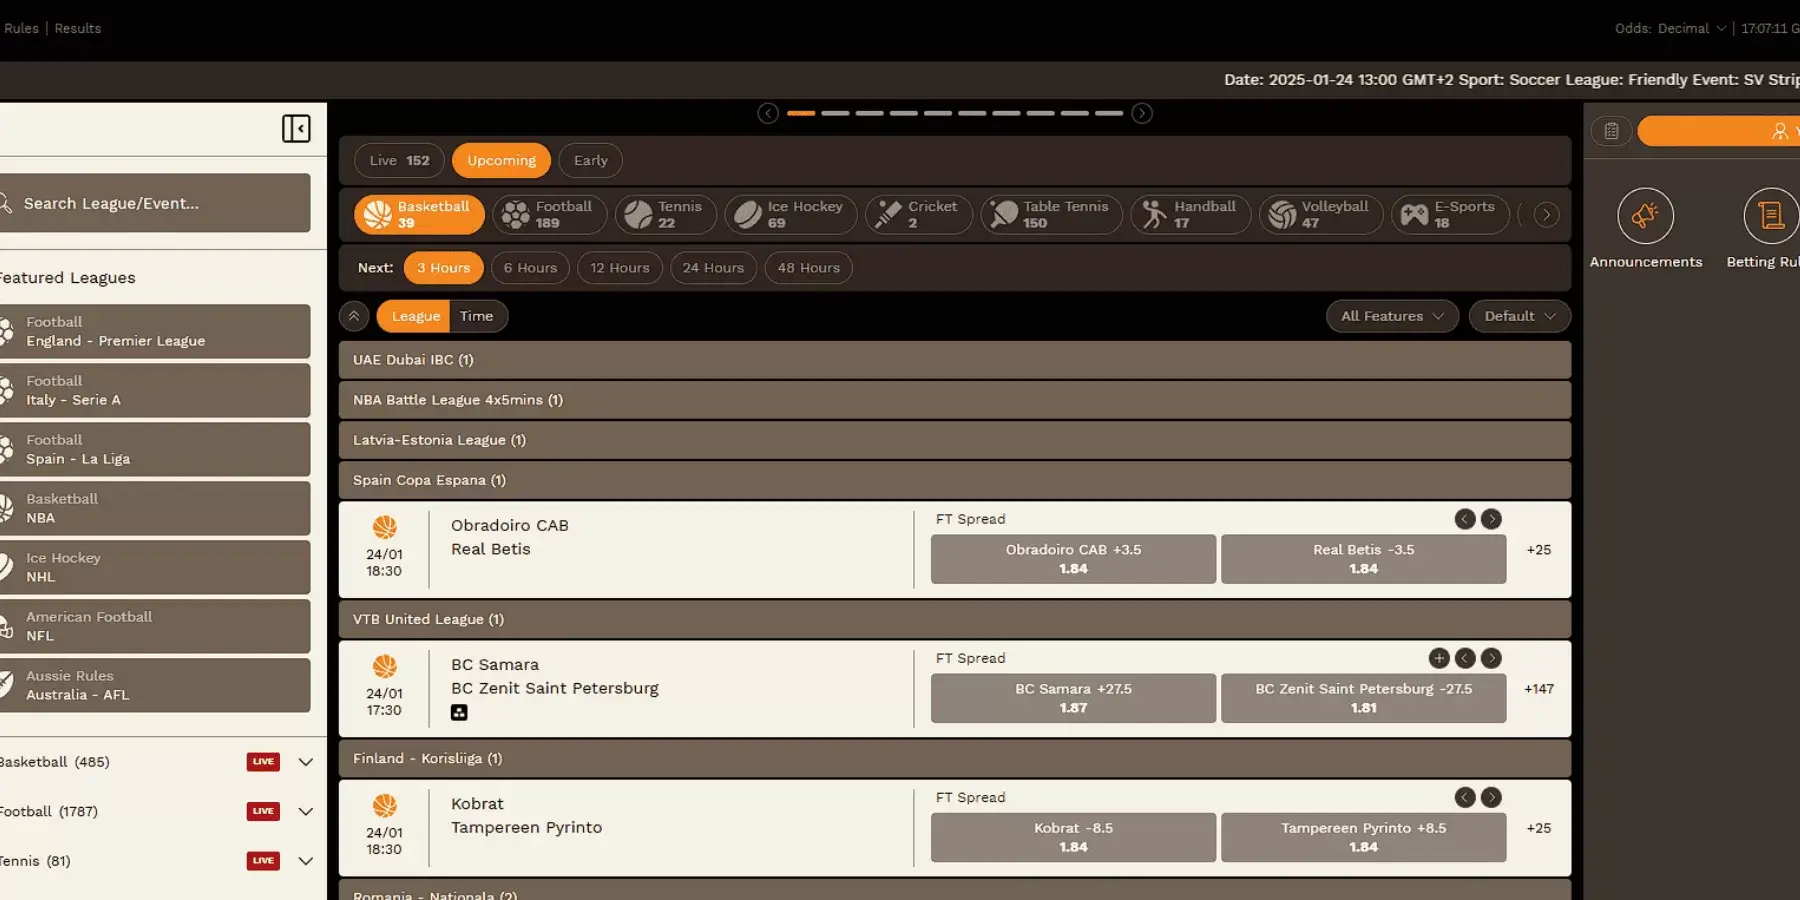
Task: Collapse Spain Copa Espana league
Action: [955, 480]
